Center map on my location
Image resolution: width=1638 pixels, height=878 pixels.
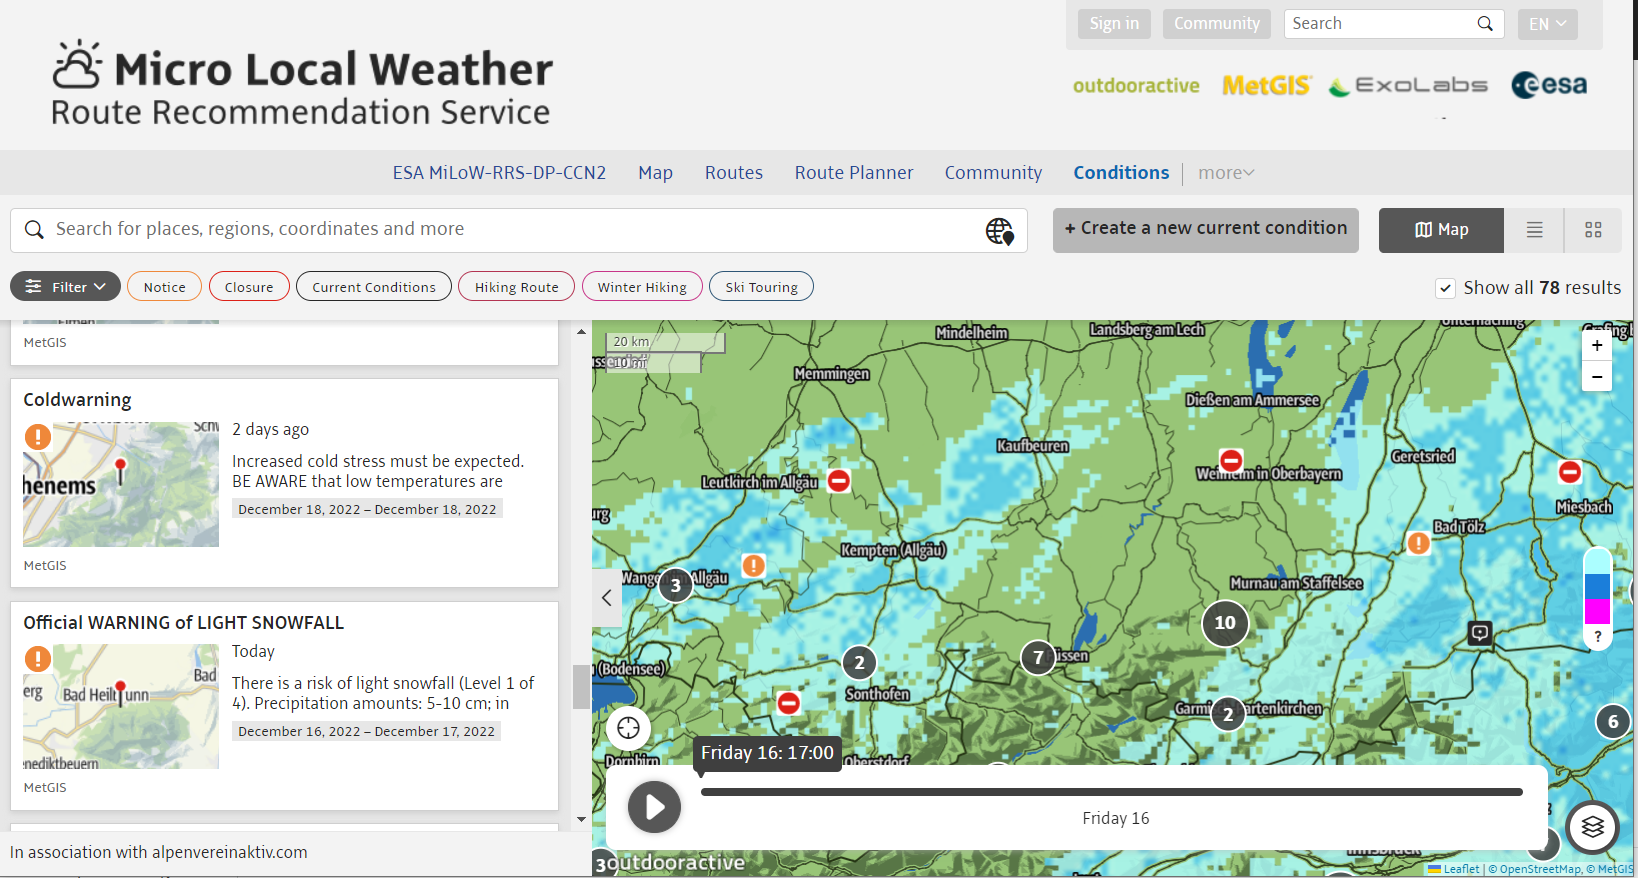click(628, 728)
